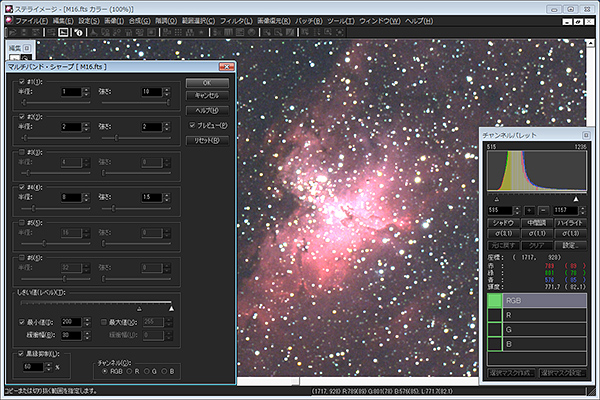Click the #1 強さ spinner arrows

pos(166,92)
